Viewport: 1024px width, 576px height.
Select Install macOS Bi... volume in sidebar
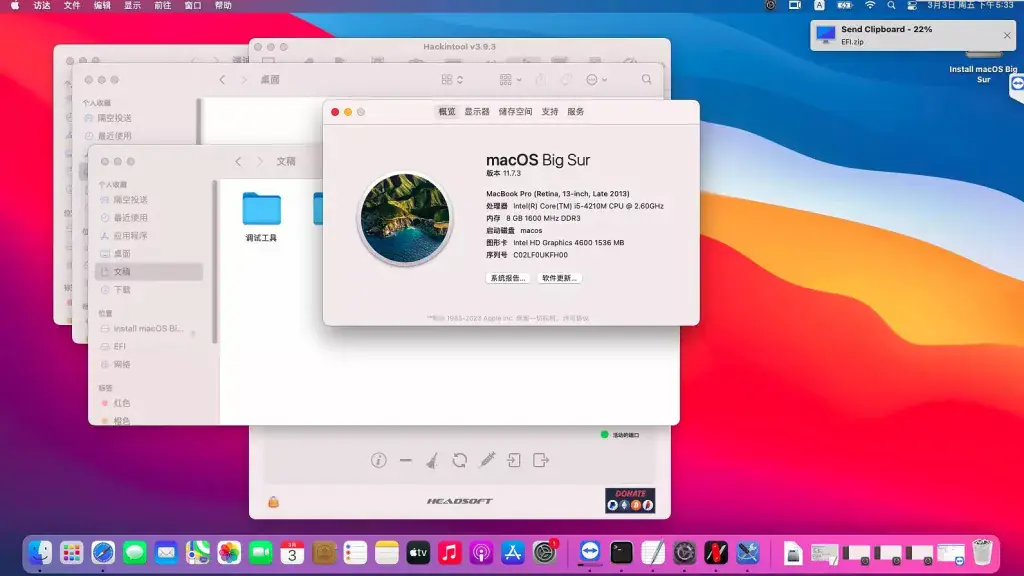(x=150, y=328)
